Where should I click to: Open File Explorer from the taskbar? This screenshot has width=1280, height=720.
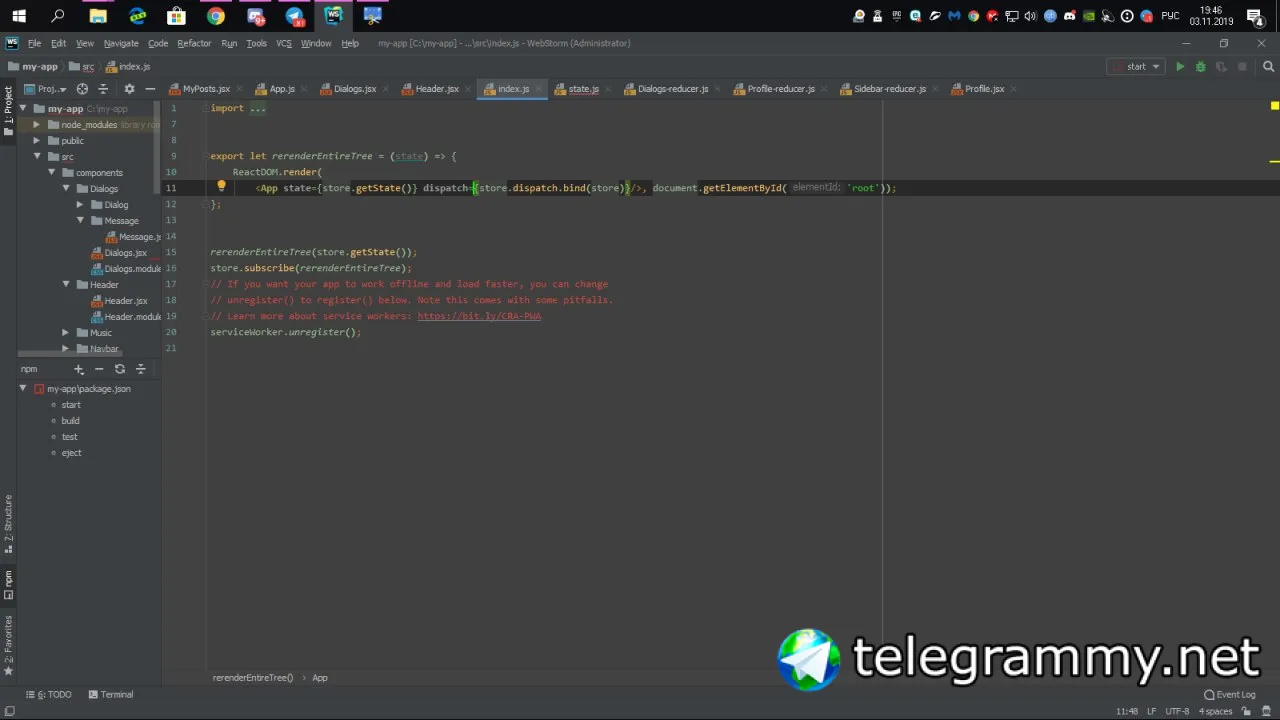[x=98, y=16]
